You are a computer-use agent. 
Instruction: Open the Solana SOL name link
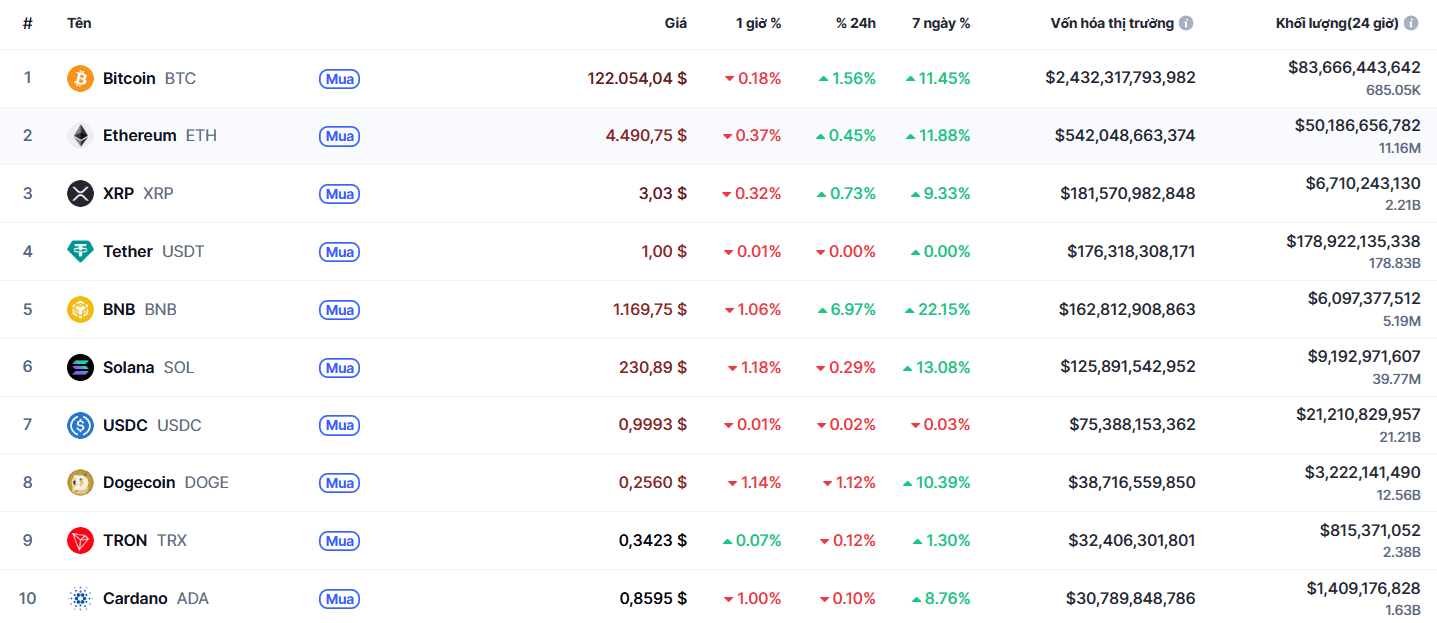(149, 368)
